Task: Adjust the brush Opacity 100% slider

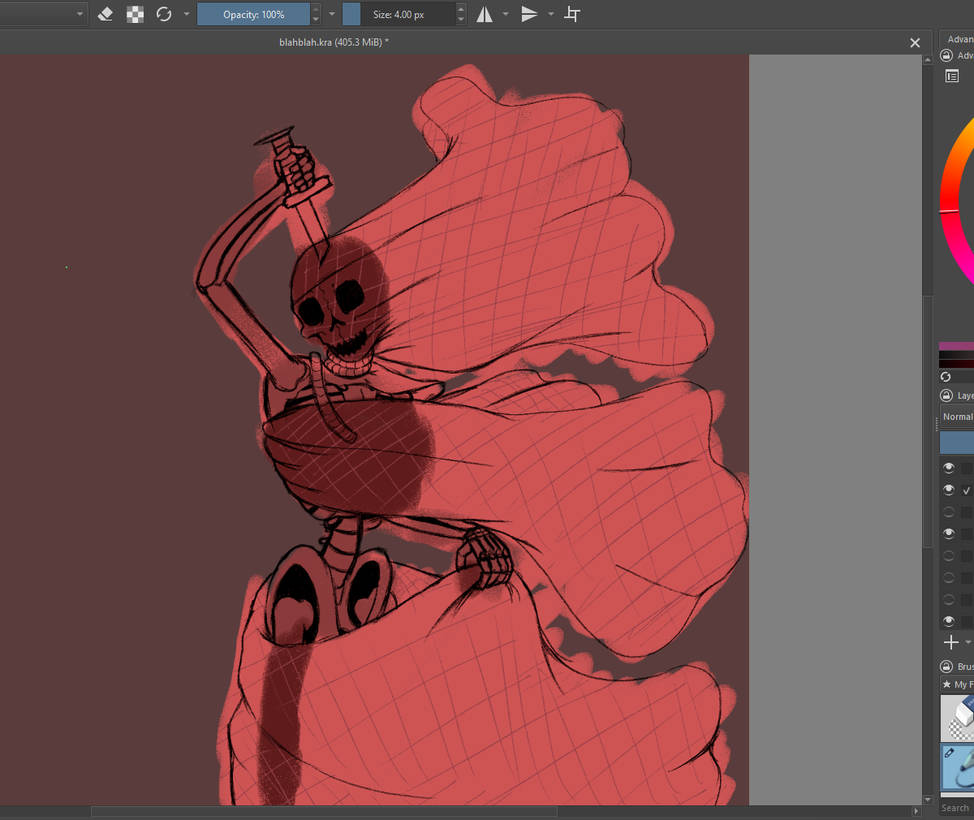Action: (253, 14)
